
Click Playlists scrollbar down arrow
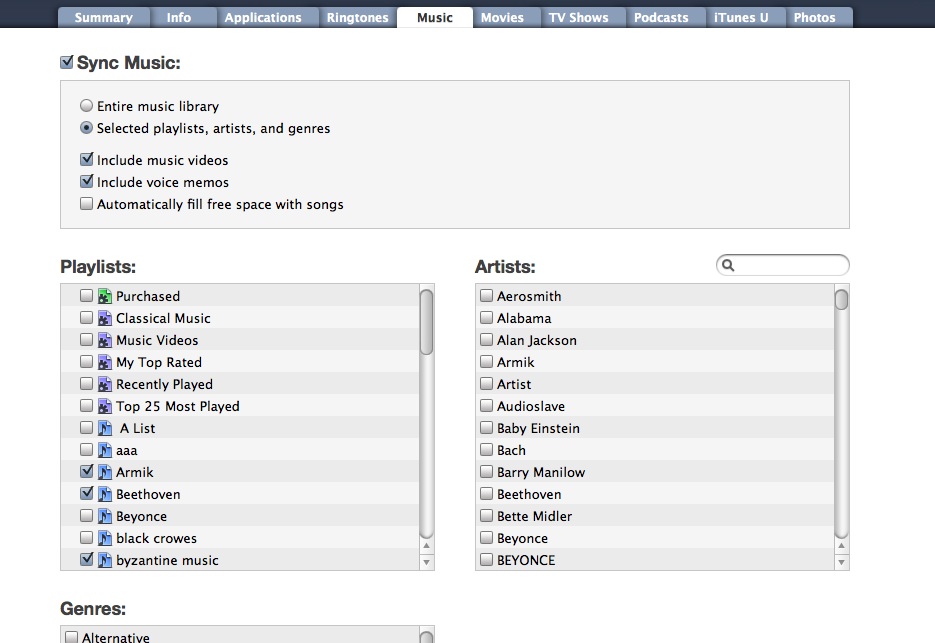(426, 562)
